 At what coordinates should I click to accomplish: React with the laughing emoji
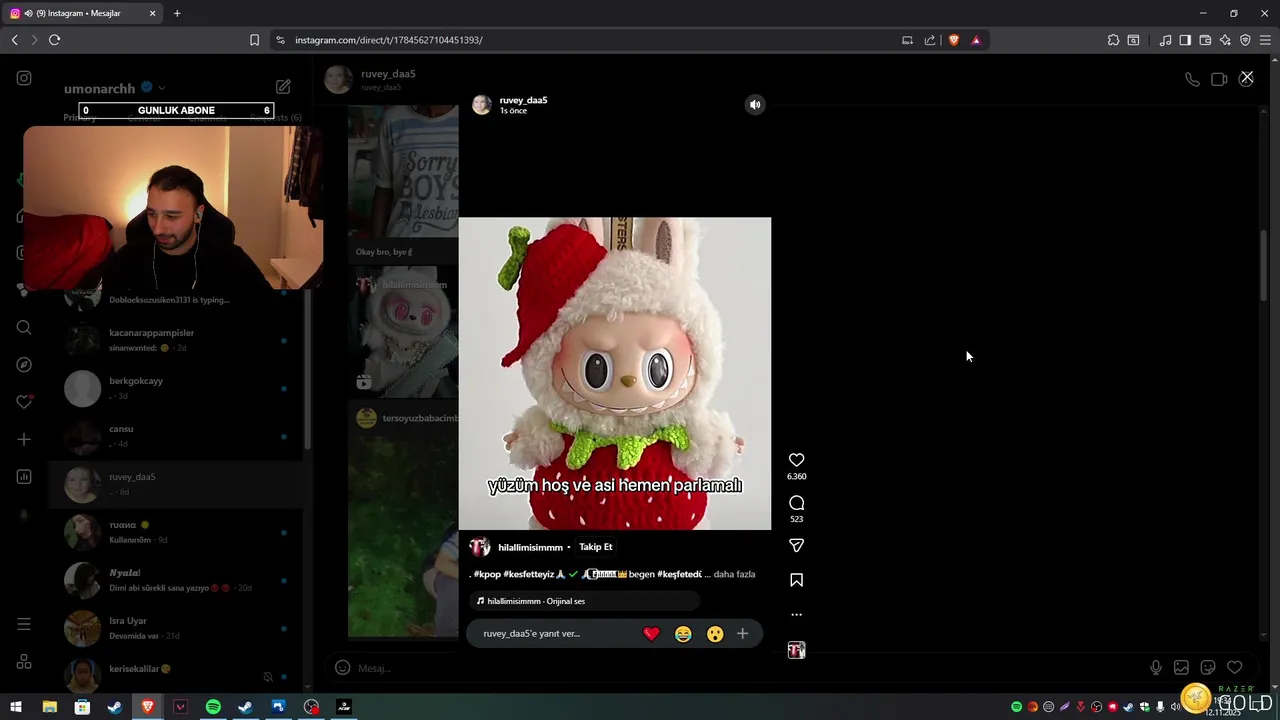683,633
